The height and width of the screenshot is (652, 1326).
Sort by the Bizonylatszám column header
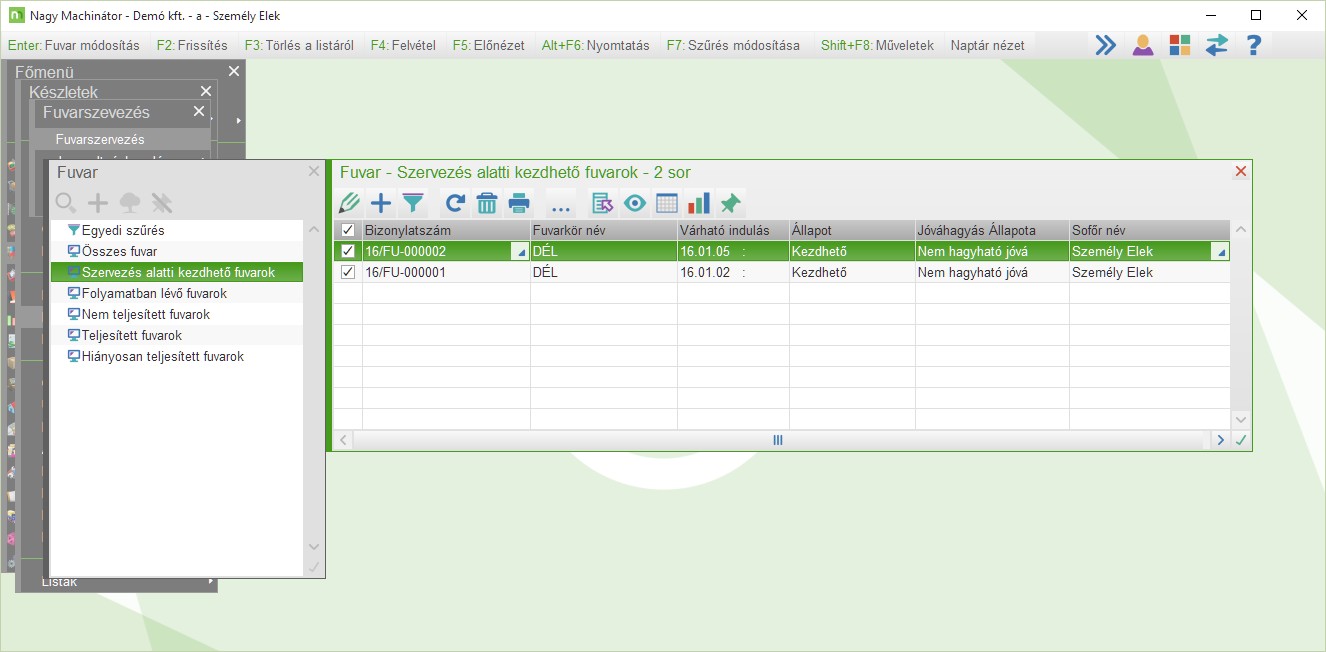[446, 230]
